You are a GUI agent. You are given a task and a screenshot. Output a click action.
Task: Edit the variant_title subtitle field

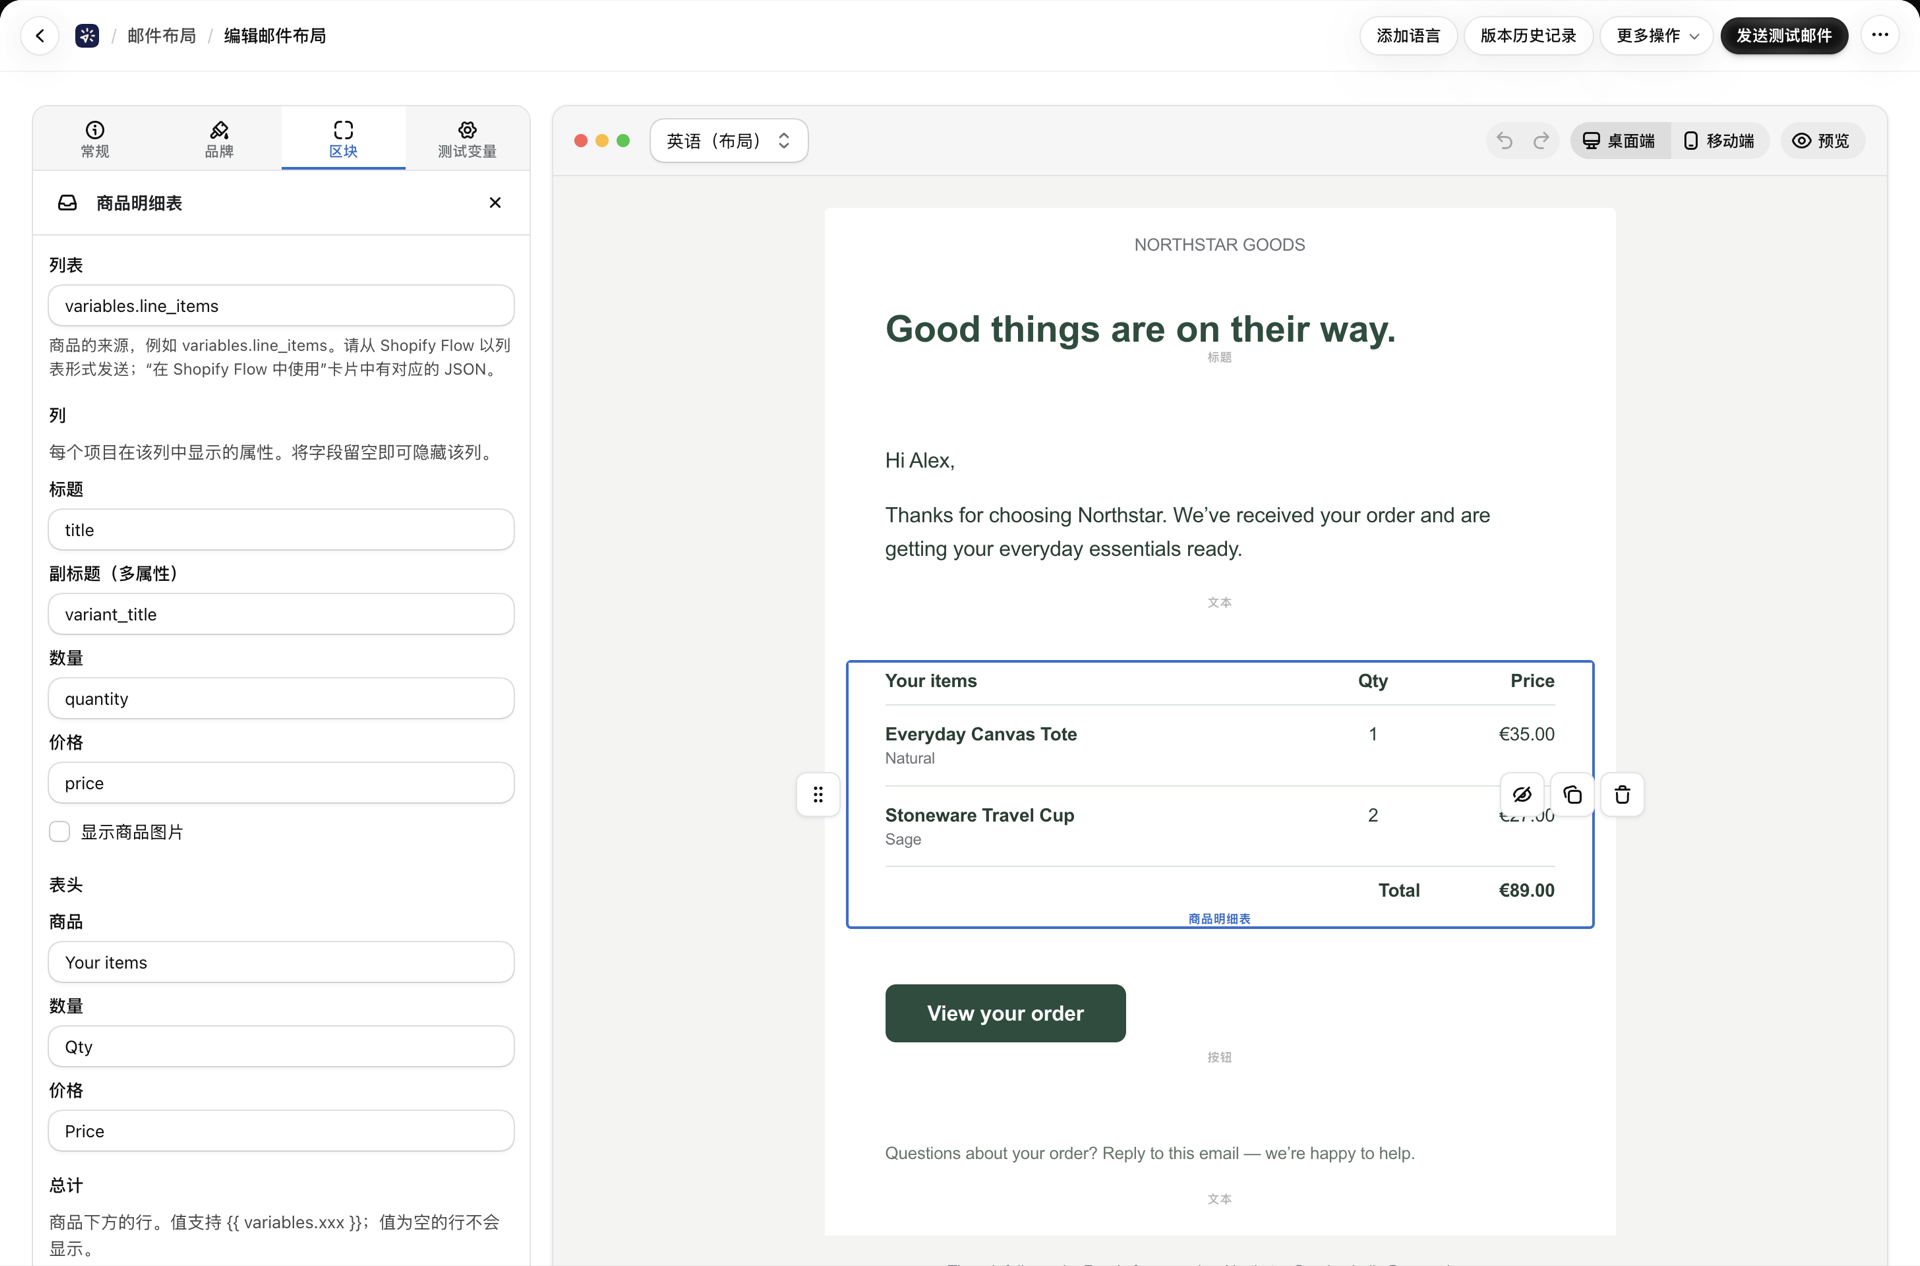281,614
